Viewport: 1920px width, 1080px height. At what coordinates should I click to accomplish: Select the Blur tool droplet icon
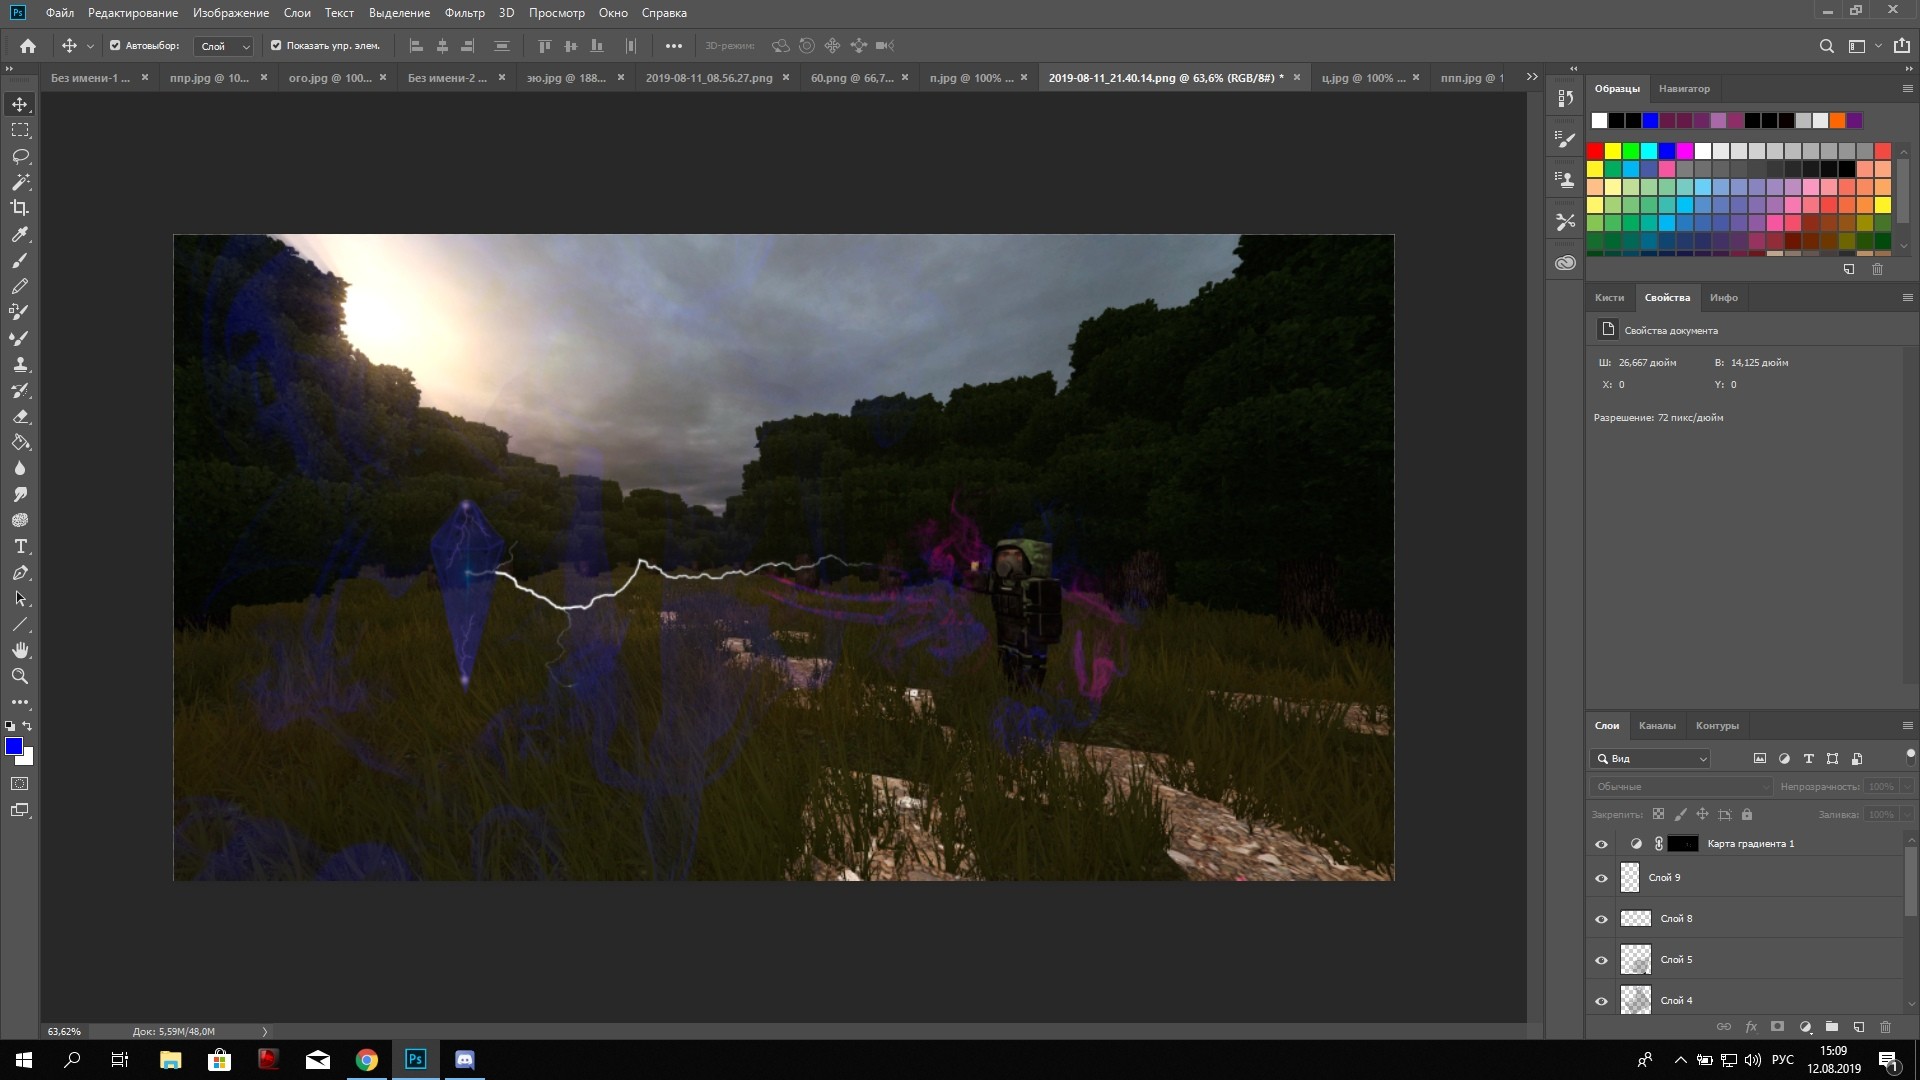click(20, 468)
